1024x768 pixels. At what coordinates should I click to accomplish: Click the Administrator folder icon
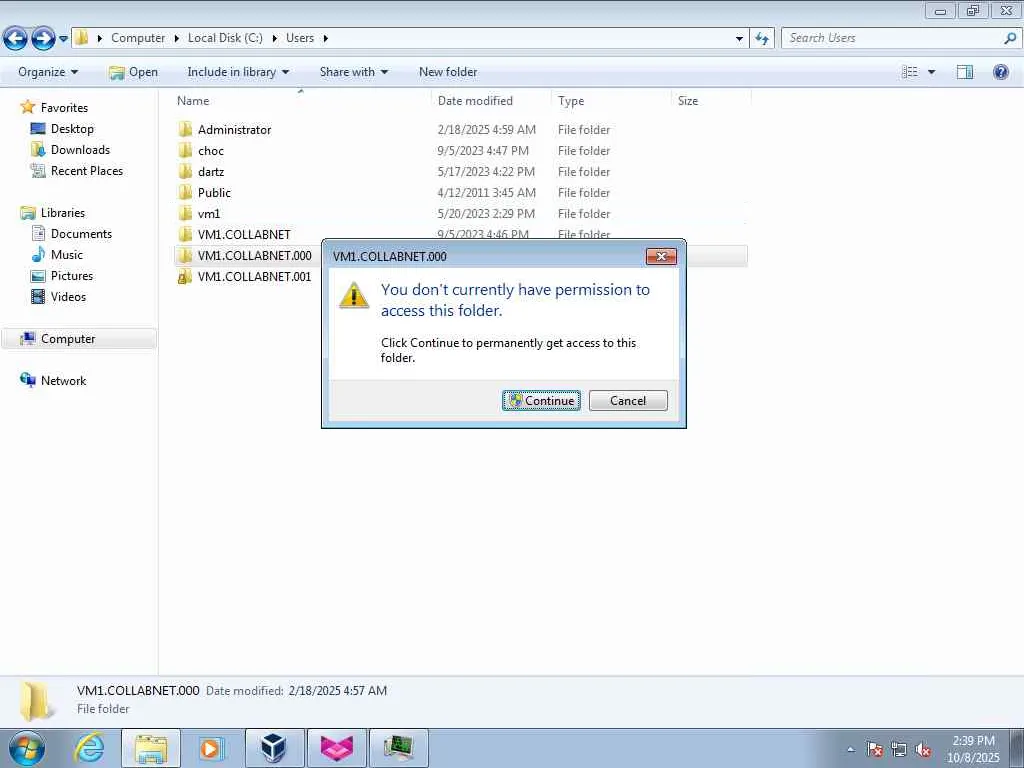(x=185, y=129)
